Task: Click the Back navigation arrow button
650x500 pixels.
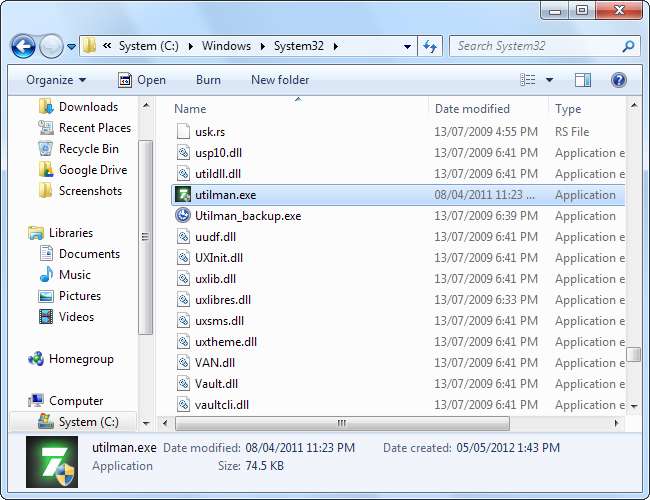Action: pos(24,47)
